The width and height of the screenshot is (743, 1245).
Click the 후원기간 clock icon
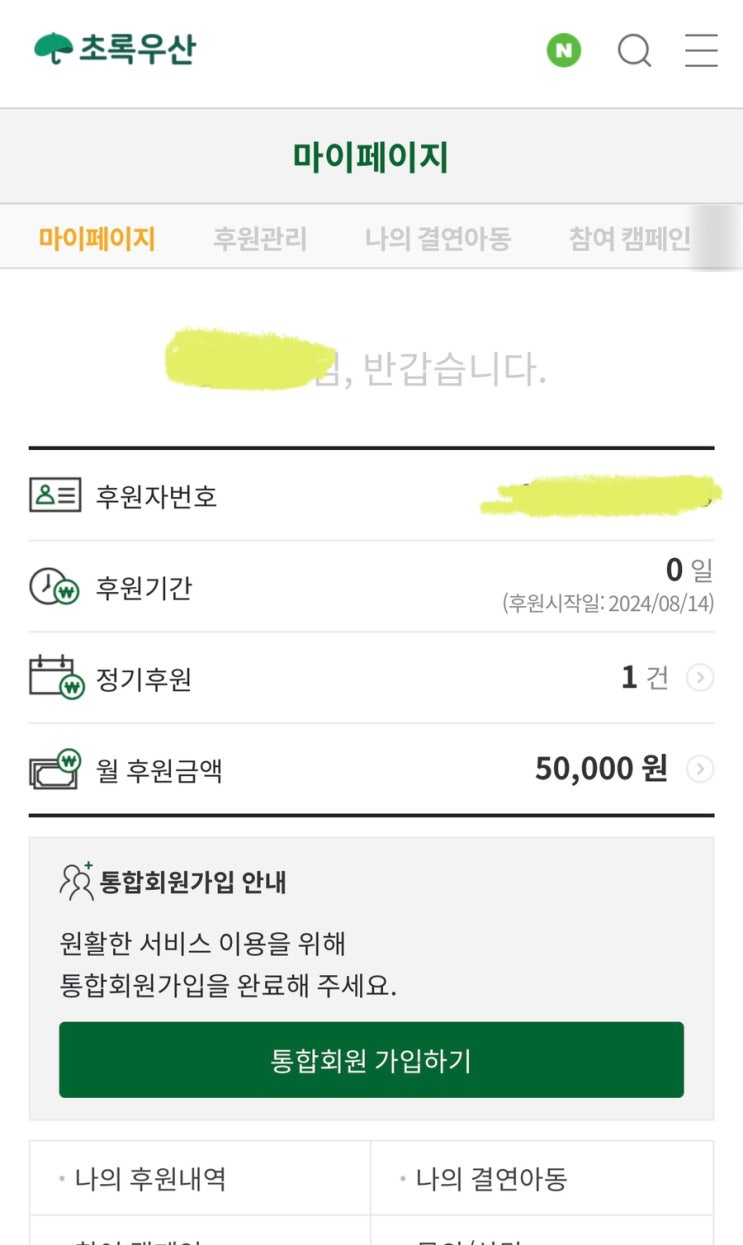pyautogui.click(x=54, y=587)
